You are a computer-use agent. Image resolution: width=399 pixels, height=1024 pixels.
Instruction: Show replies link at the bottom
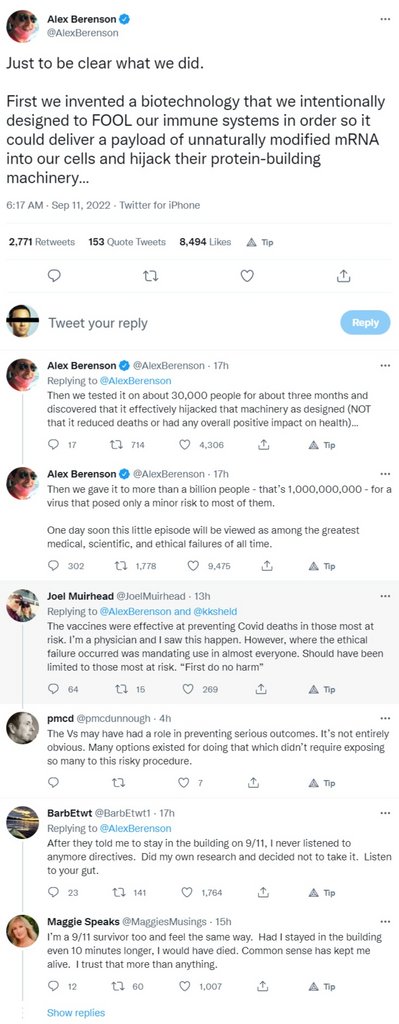click(x=76, y=1012)
